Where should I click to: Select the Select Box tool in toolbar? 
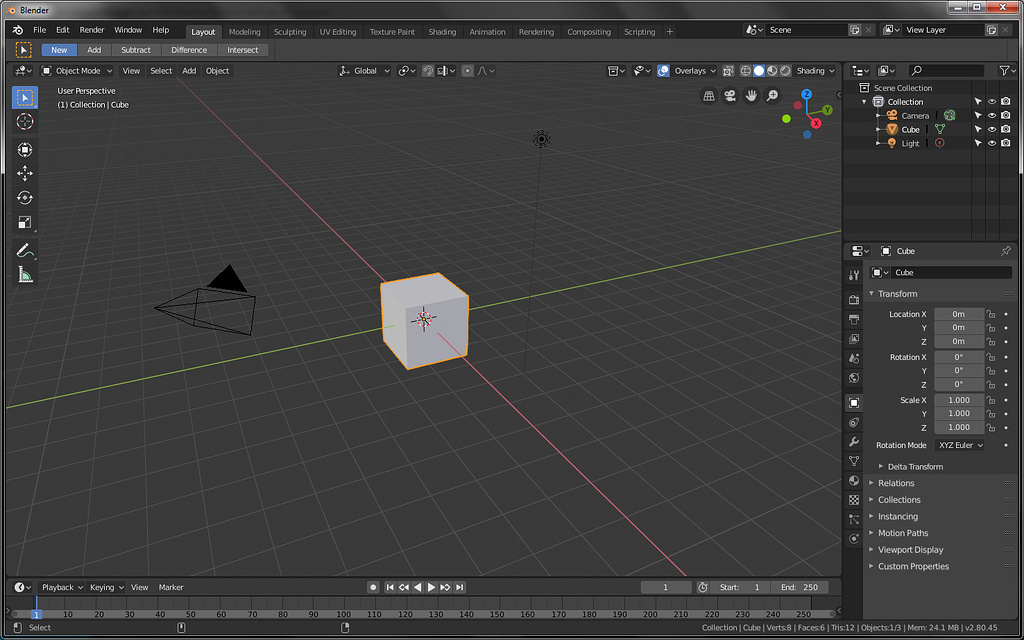tap(25, 98)
